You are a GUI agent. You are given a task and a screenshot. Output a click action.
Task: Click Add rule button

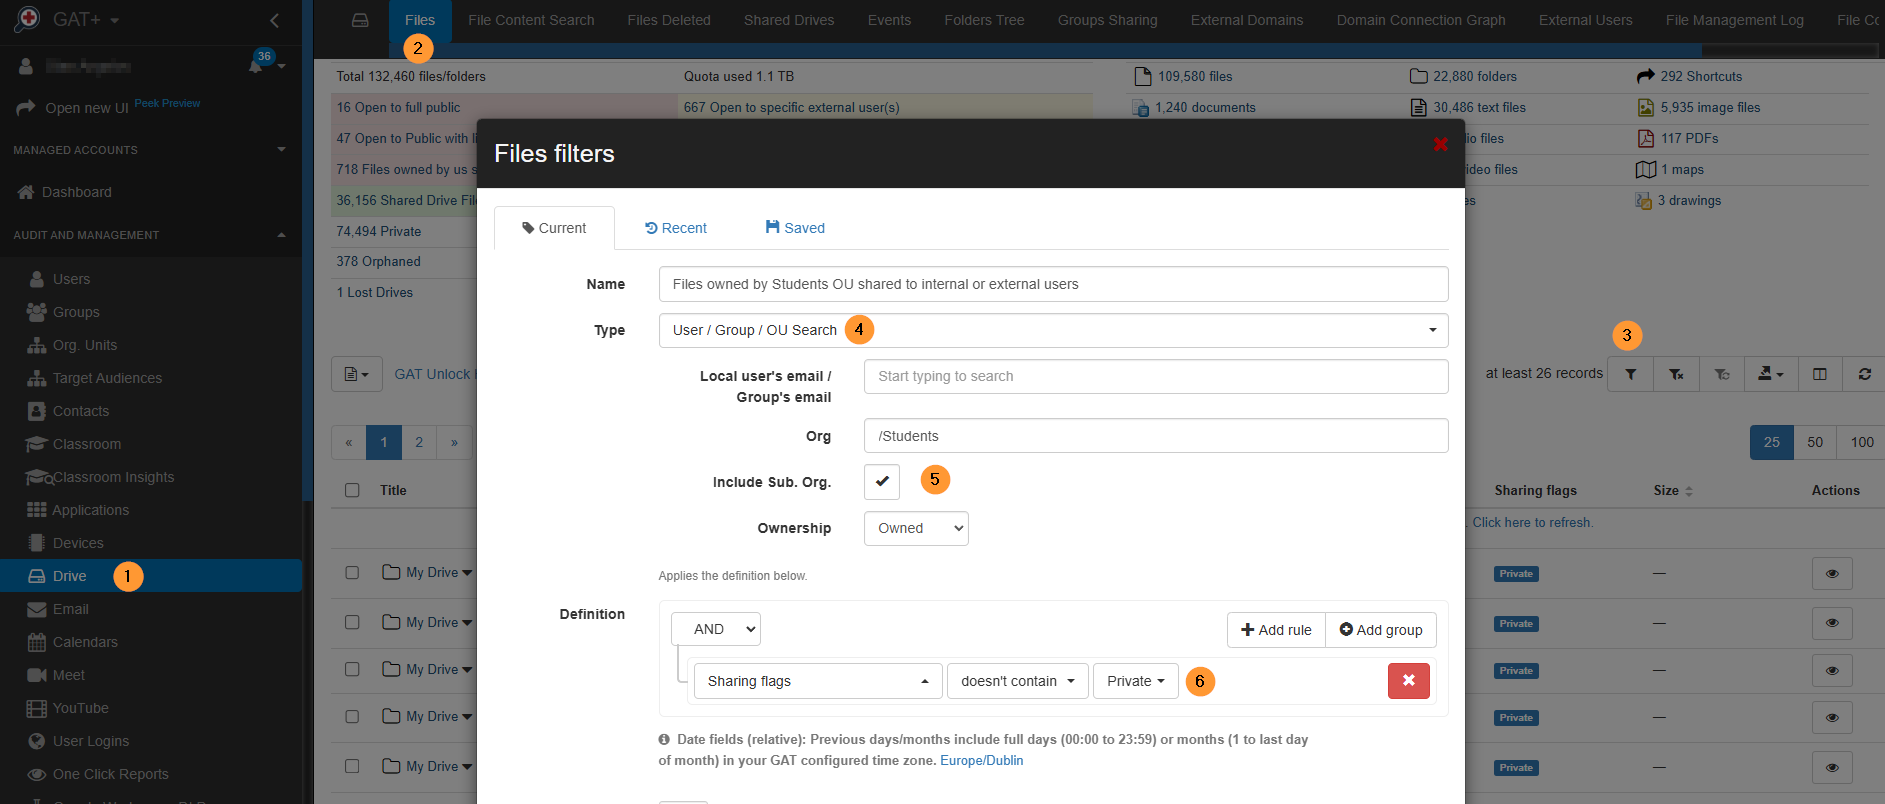click(1276, 630)
